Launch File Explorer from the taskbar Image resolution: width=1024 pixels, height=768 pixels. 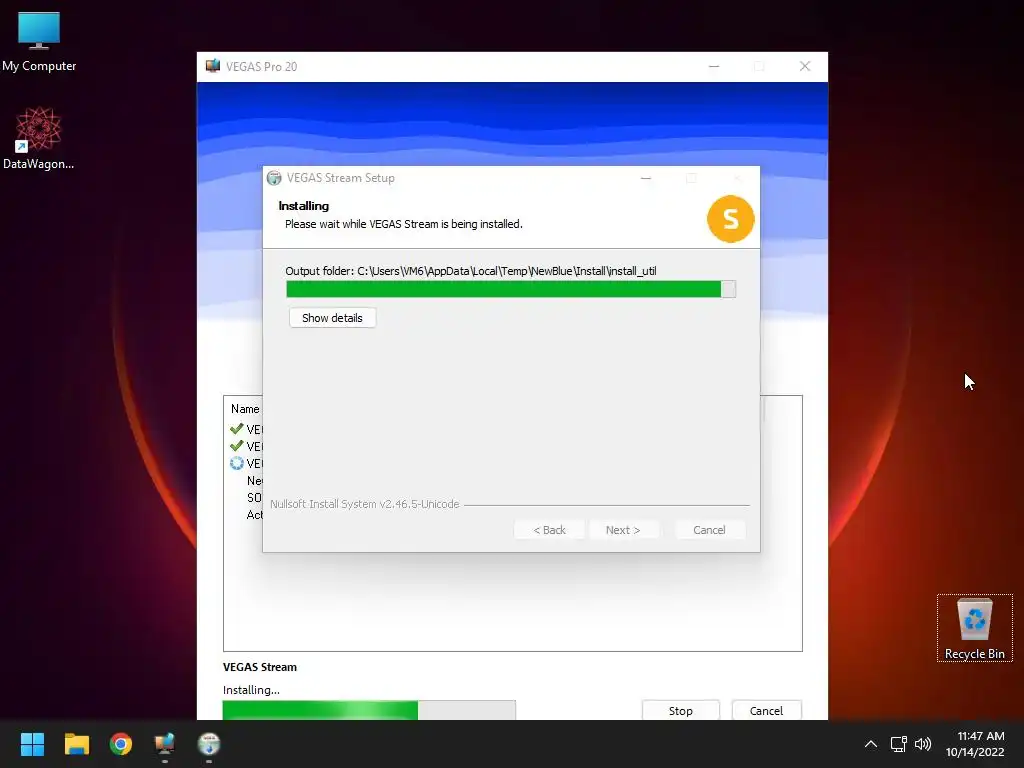coord(76,744)
